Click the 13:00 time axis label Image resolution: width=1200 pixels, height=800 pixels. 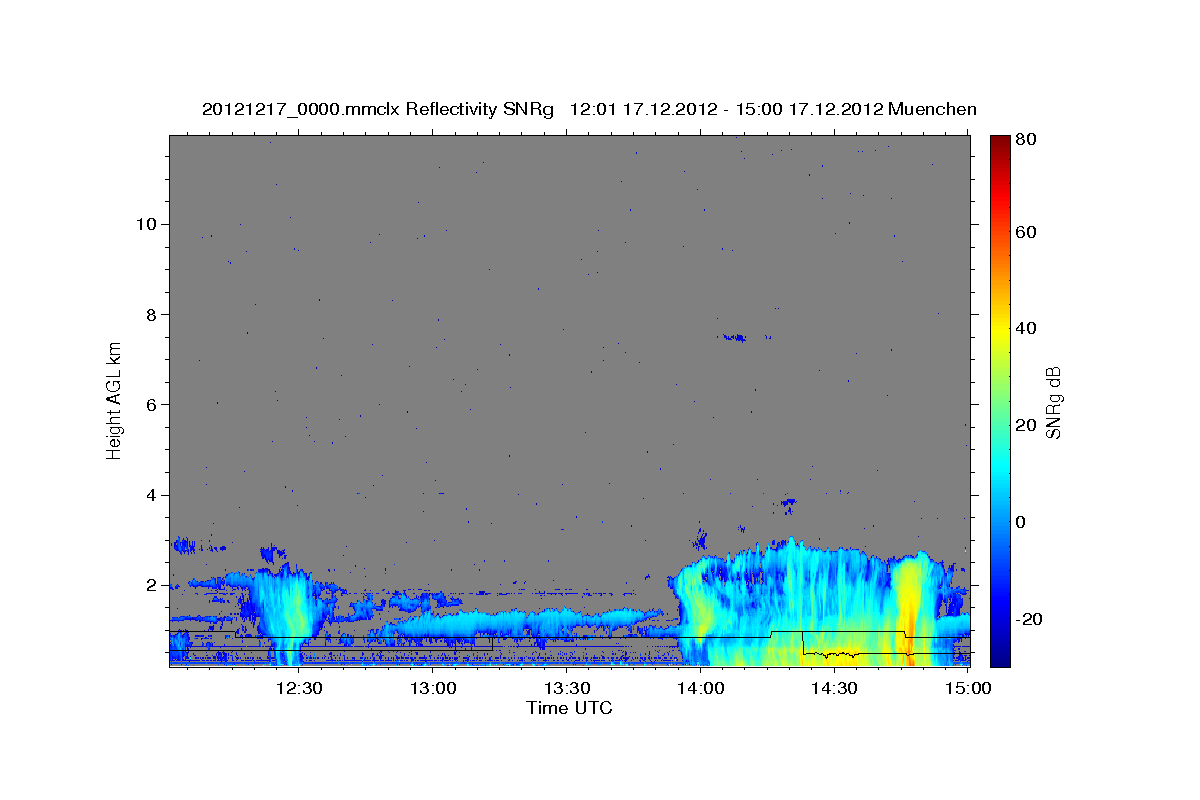[x=432, y=688]
